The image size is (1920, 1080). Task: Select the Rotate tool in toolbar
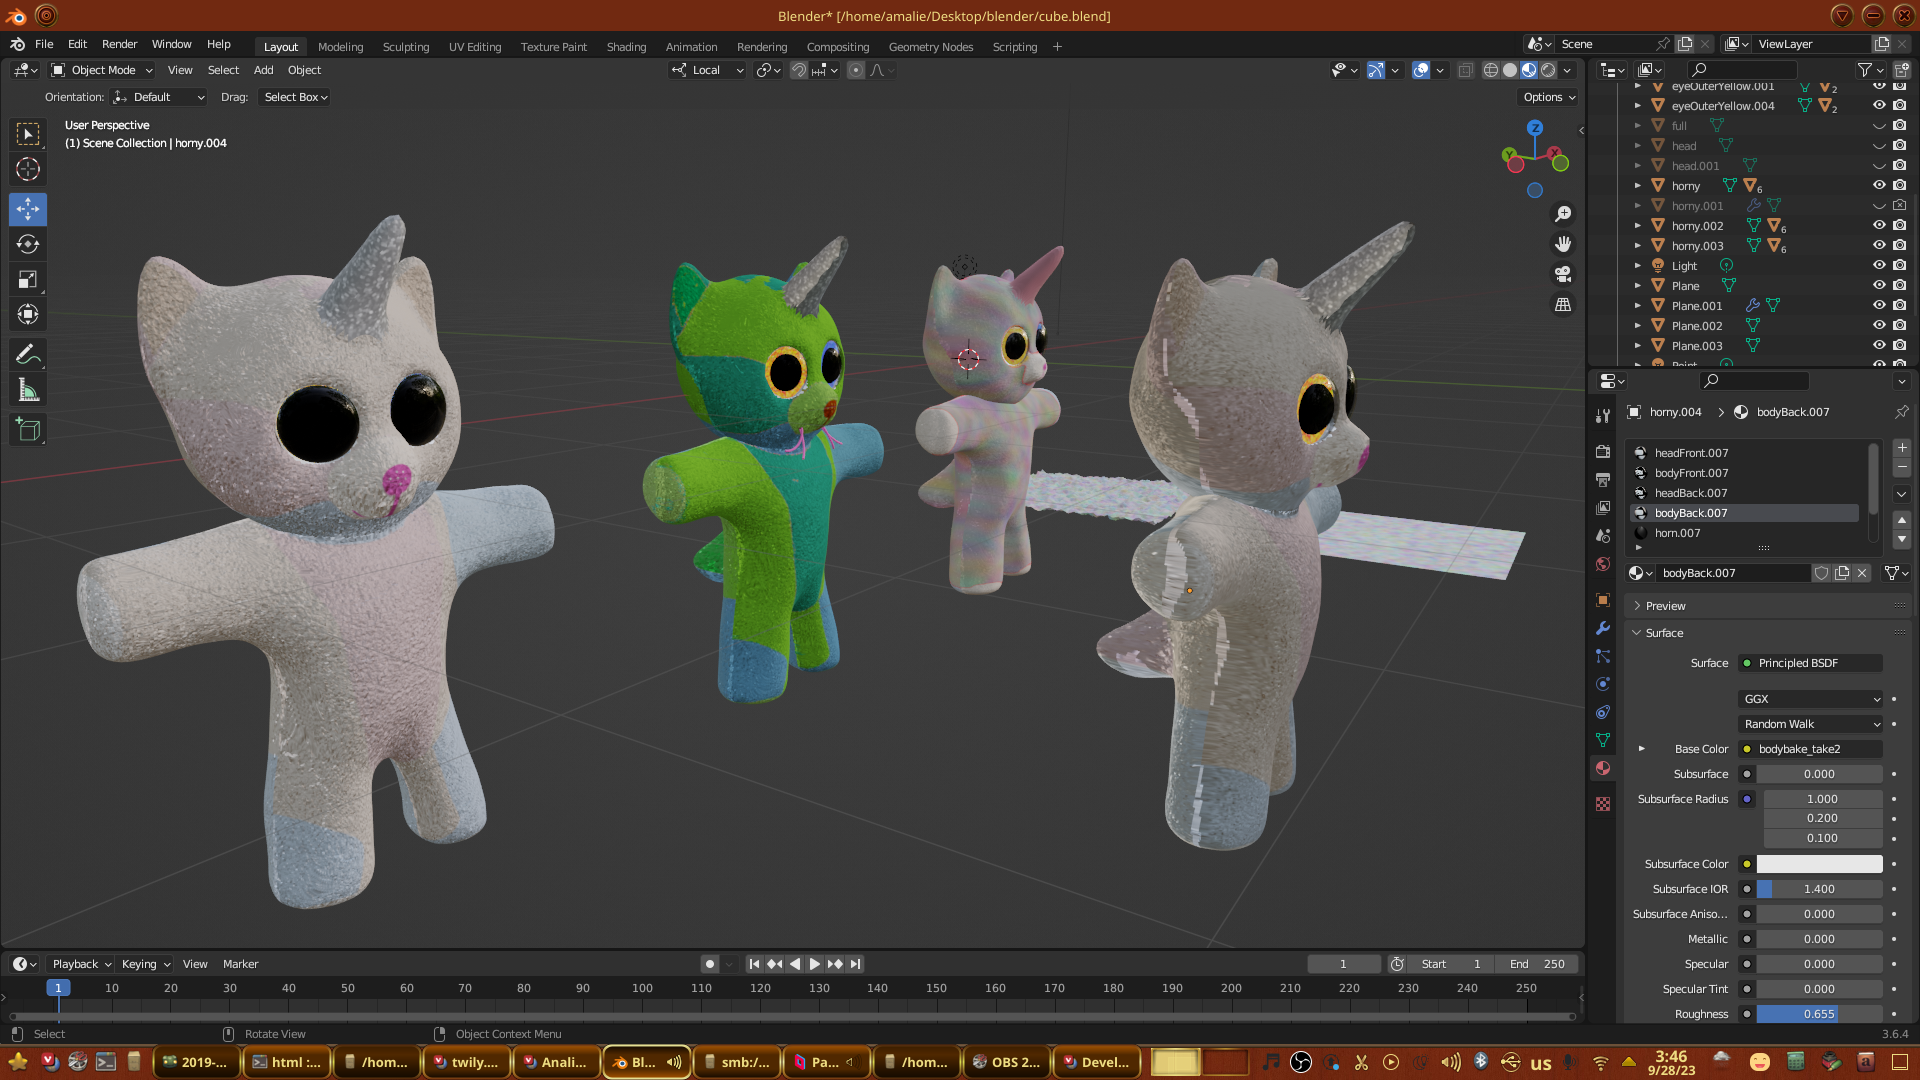click(x=28, y=244)
